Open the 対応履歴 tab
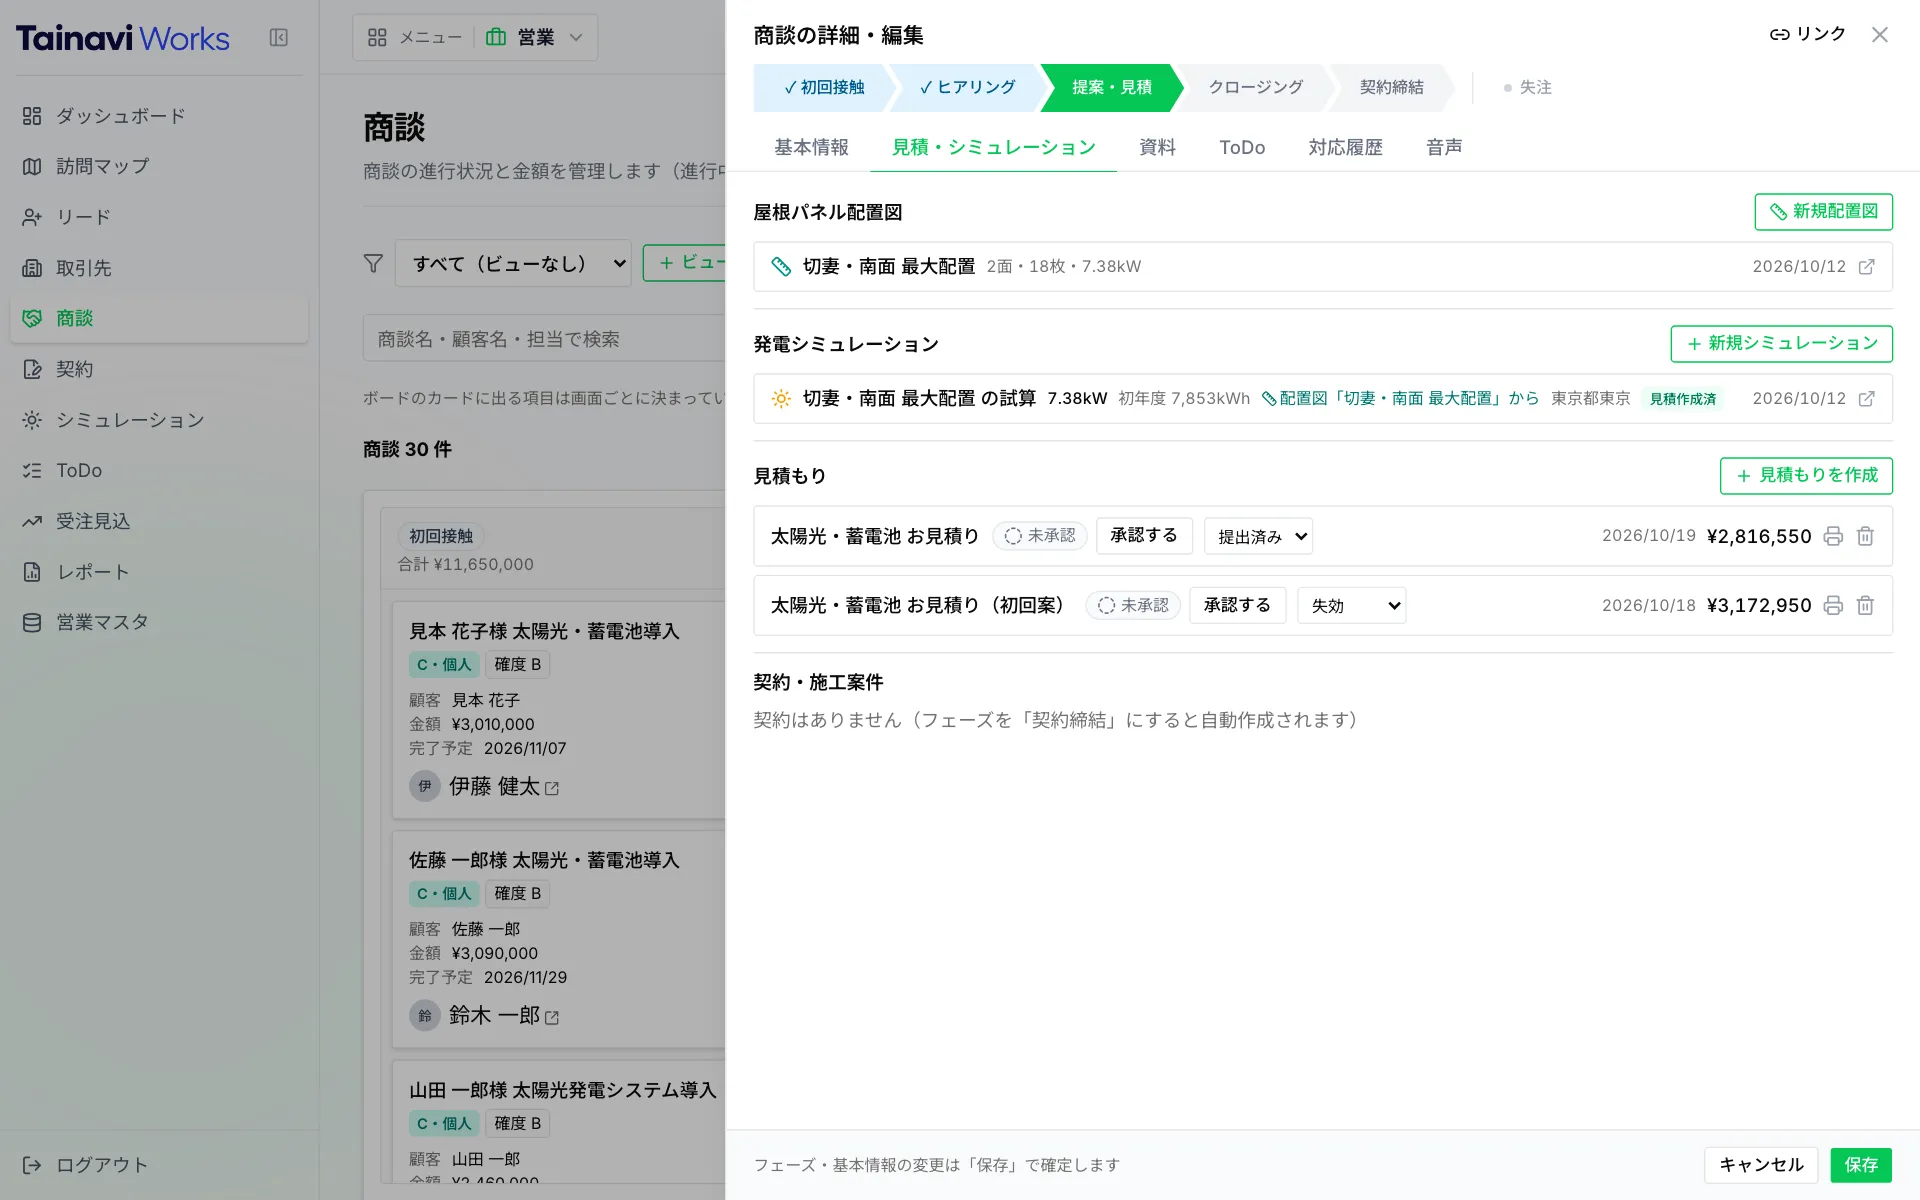1920x1200 pixels. (1345, 148)
